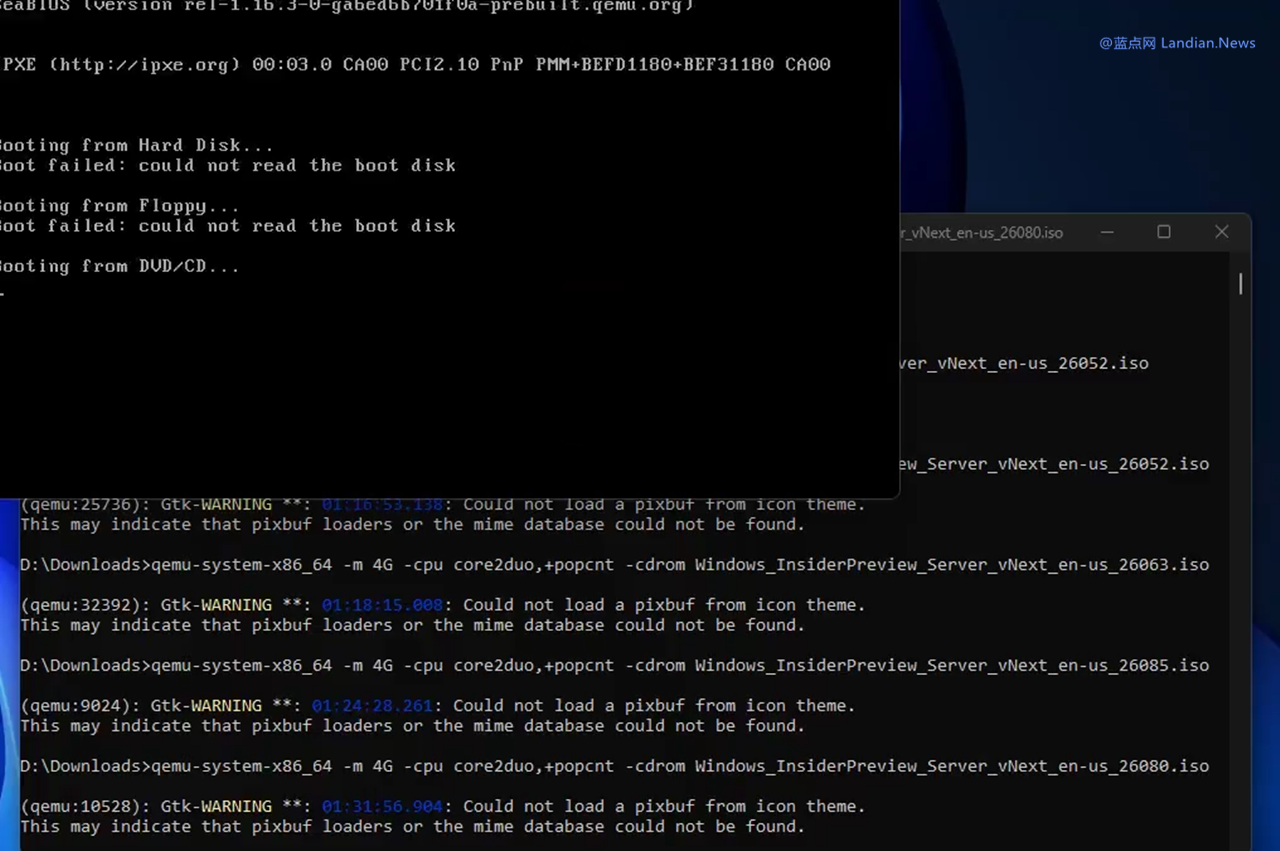This screenshot has width=1280, height=851.
Task: Click the line 'ew_Server_vNext_en-us_26052.iso' in terminal
Action: 1054,464
